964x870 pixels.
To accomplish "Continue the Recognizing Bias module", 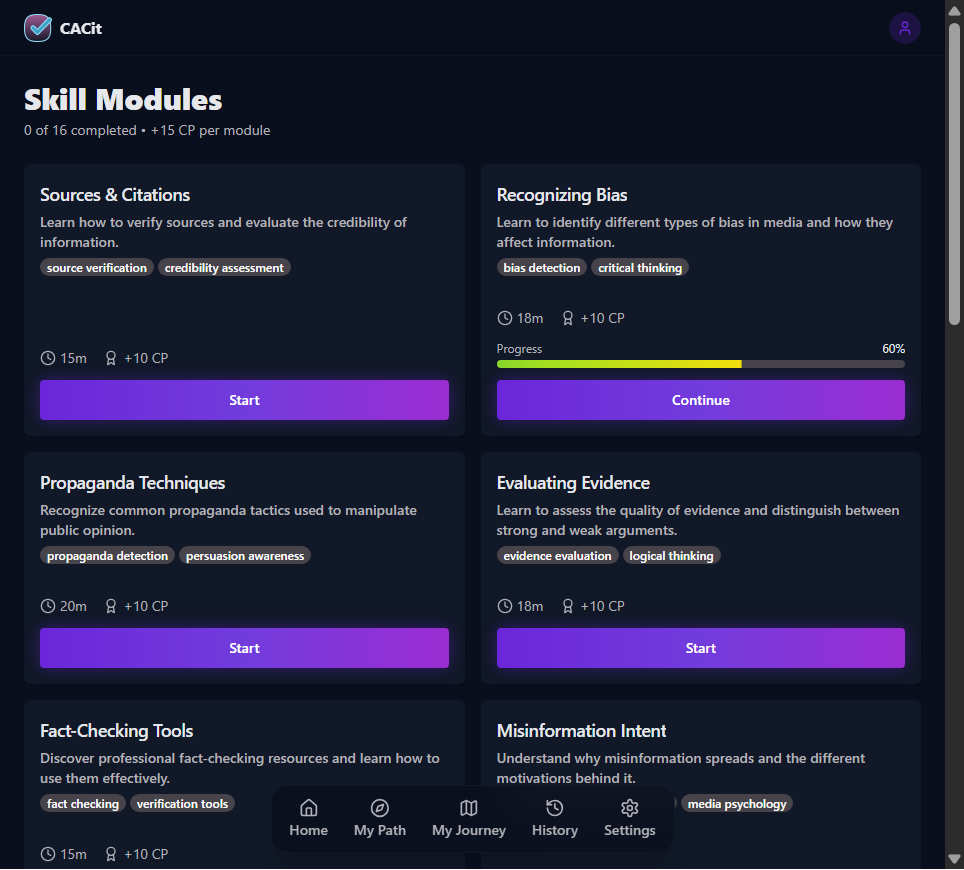I will tap(700, 400).
